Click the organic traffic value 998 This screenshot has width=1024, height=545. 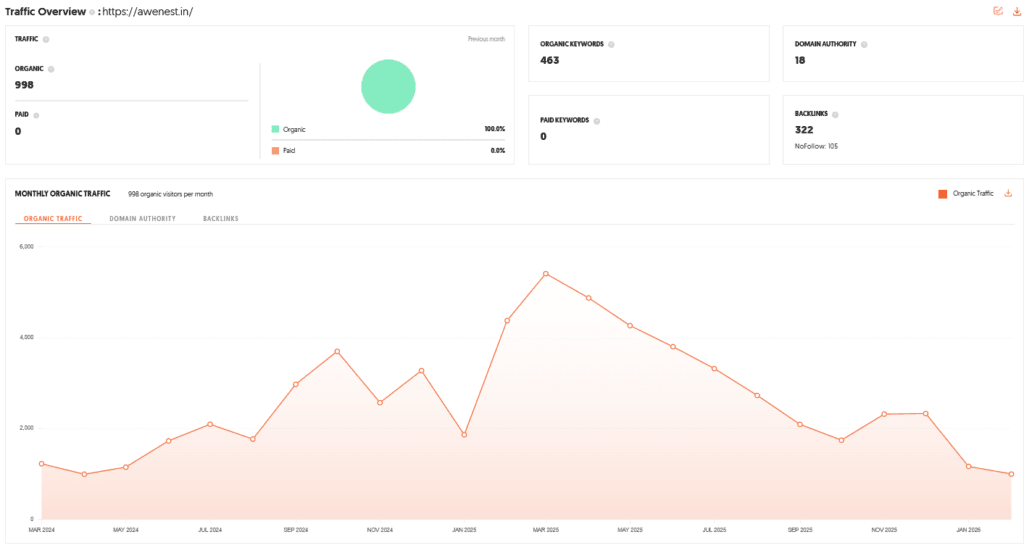tap(24, 85)
